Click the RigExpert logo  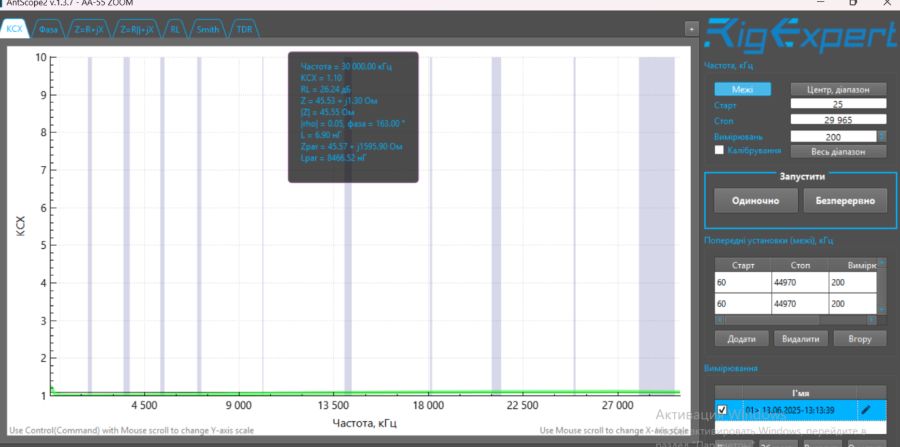pyautogui.click(x=800, y=36)
